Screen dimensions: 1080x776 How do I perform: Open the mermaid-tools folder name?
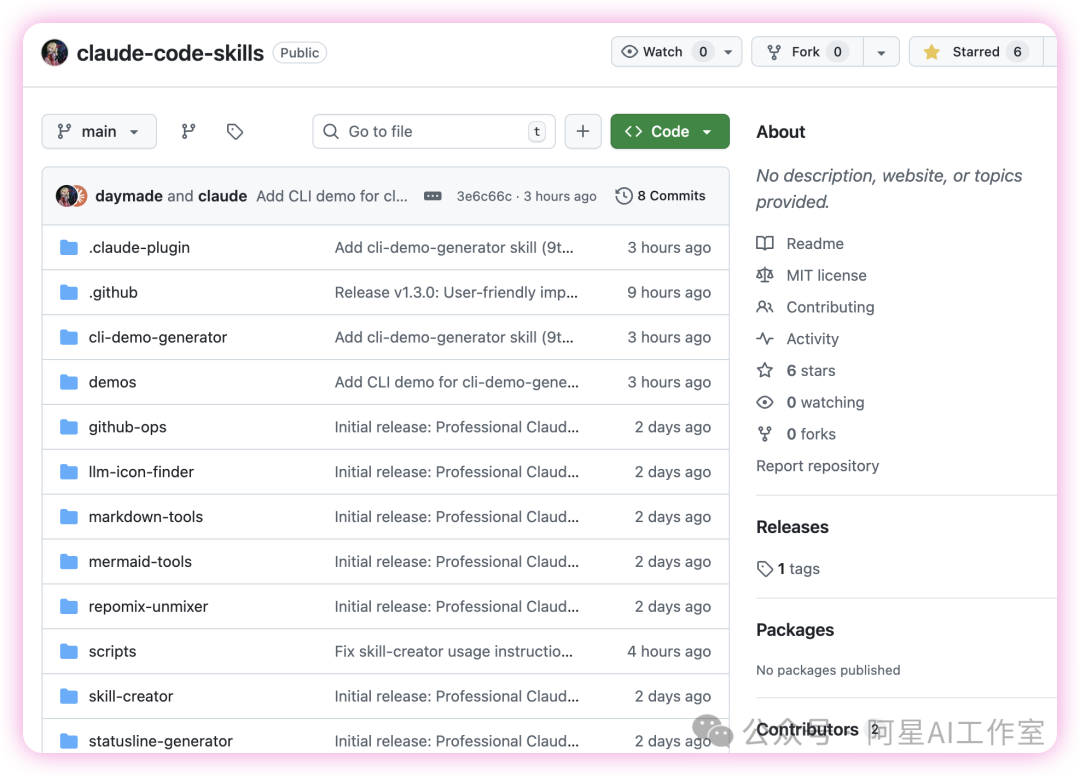pyautogui.click(x=140, y=562)
